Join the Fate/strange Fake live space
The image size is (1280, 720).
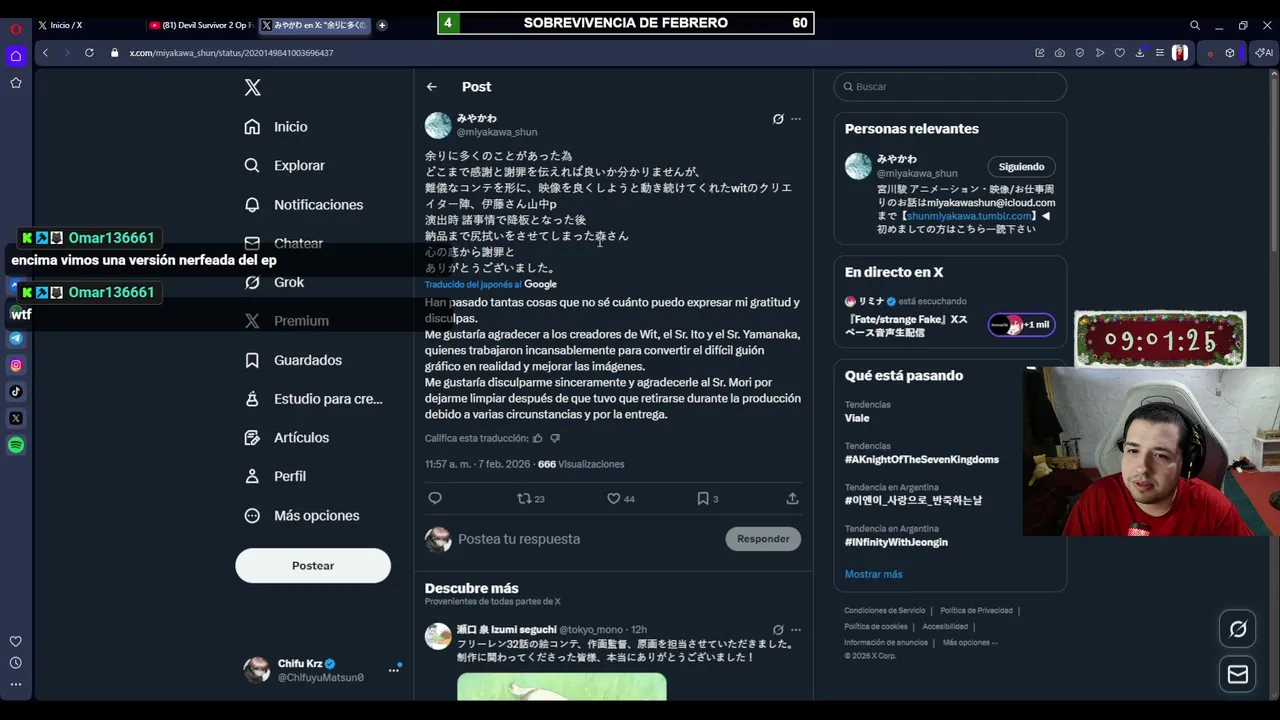(x=1021, y=324)
